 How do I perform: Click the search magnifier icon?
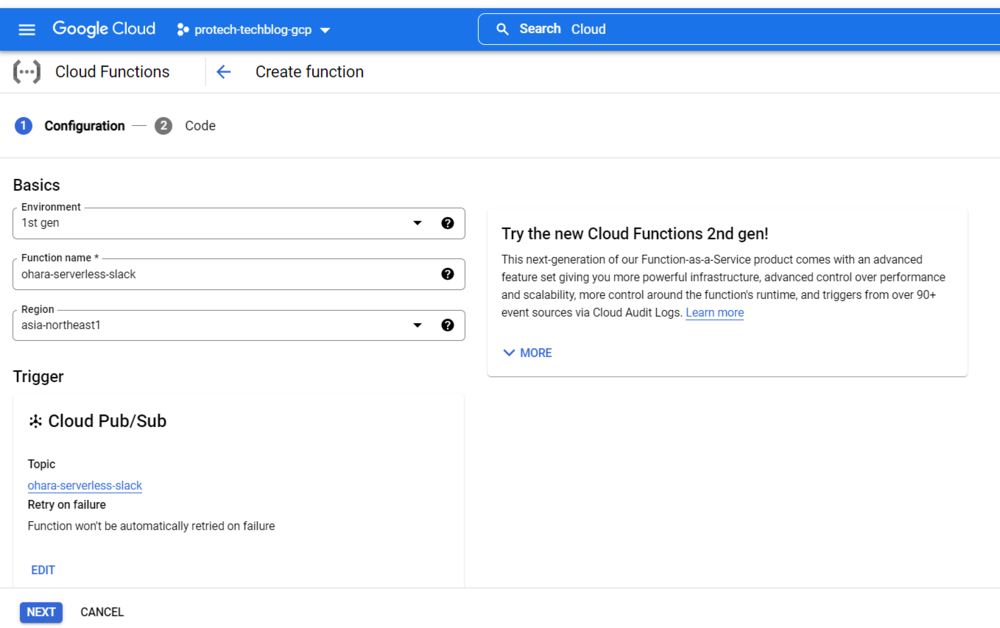[502, 29]
